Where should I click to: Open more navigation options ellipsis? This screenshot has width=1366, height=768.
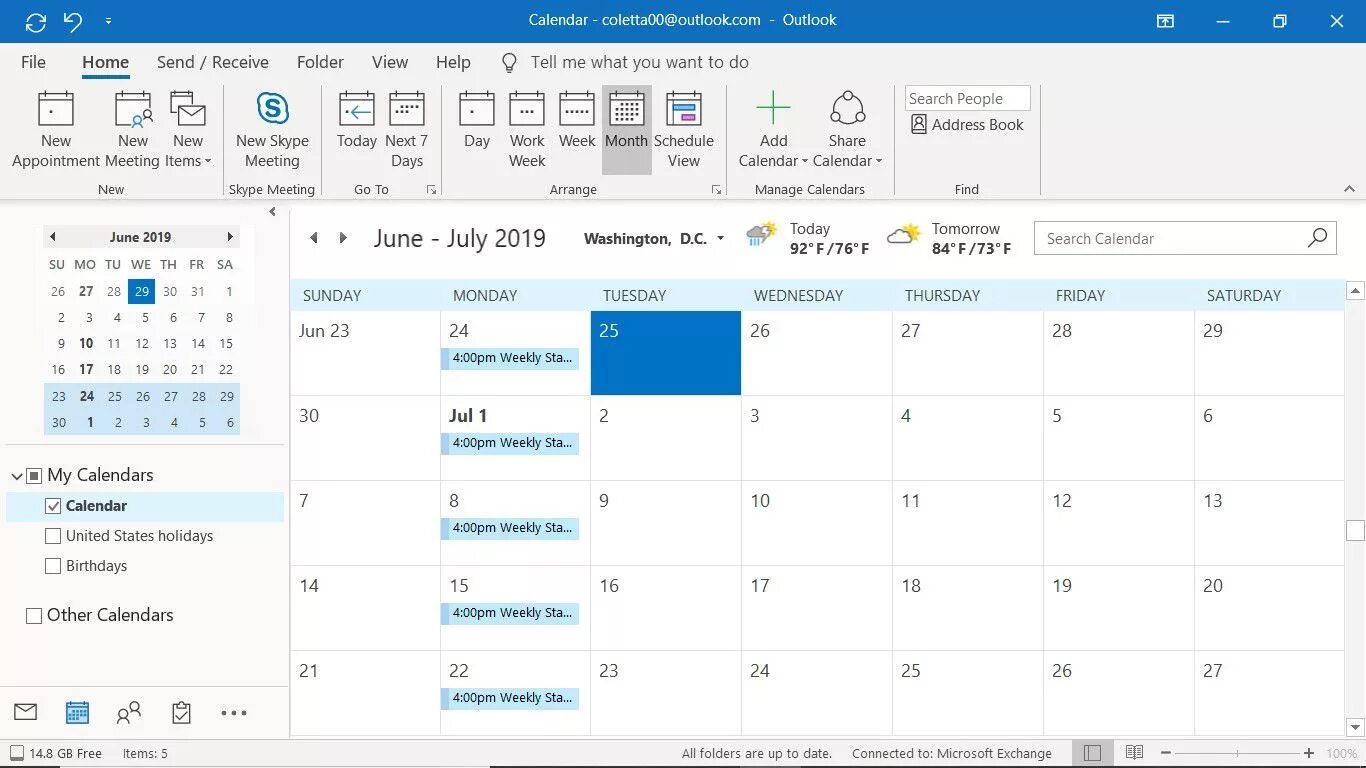click(x=233, y=713)
